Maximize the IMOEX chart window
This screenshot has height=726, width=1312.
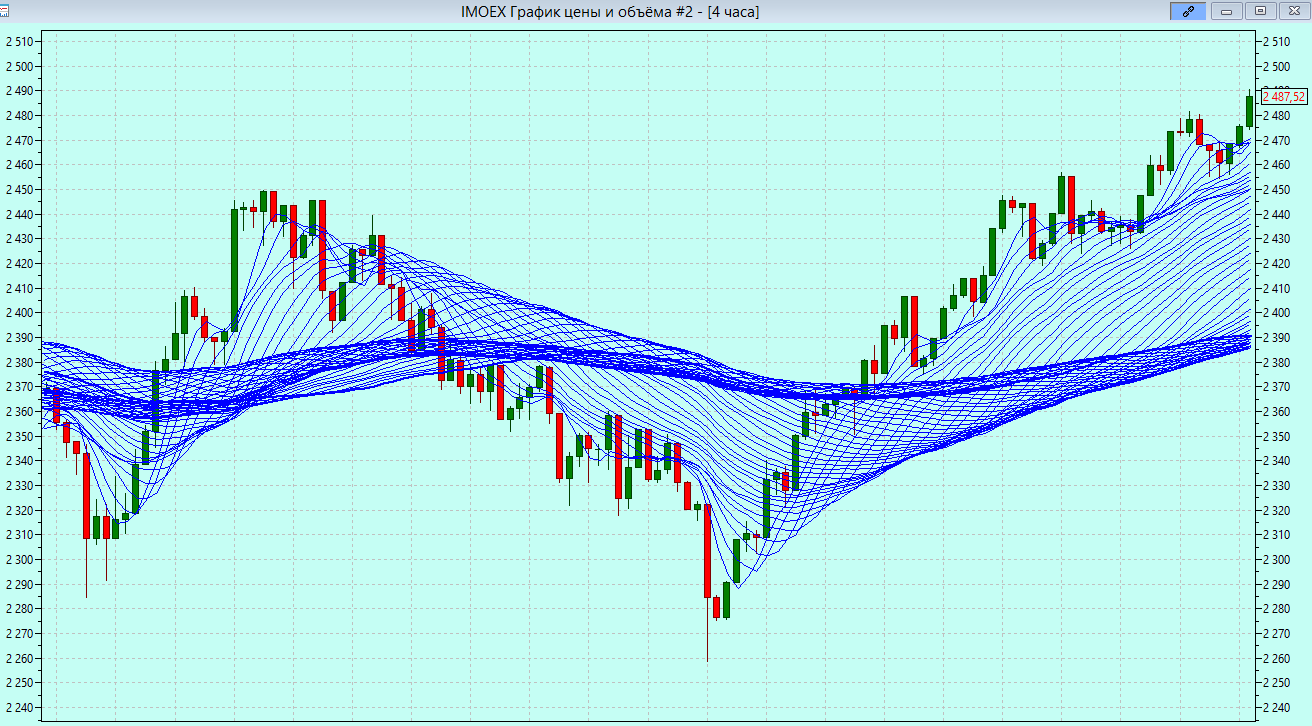click(x=1260, y=11)
